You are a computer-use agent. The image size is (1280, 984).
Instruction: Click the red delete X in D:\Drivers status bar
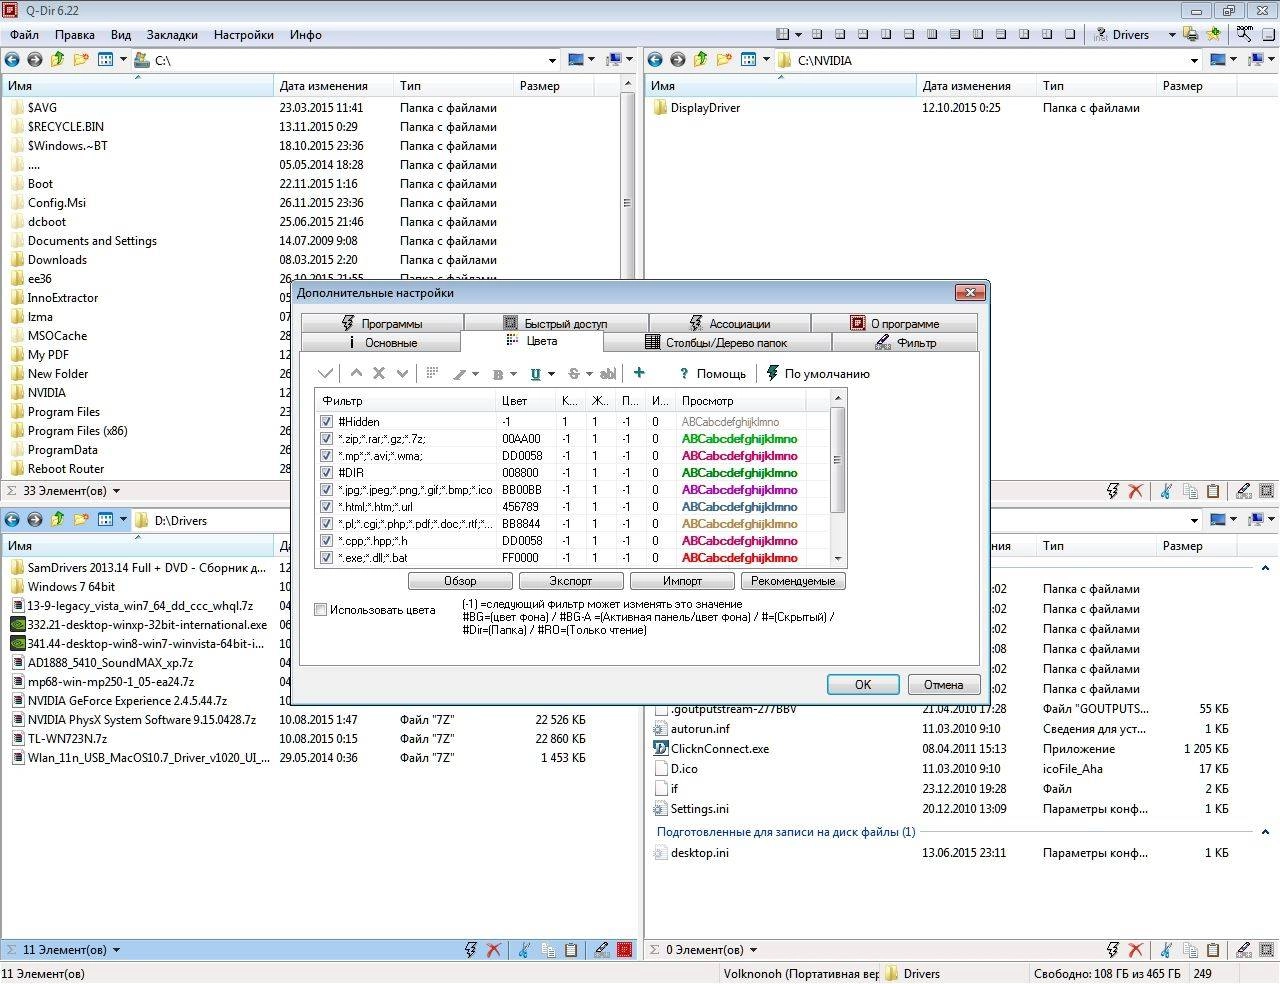493,950
